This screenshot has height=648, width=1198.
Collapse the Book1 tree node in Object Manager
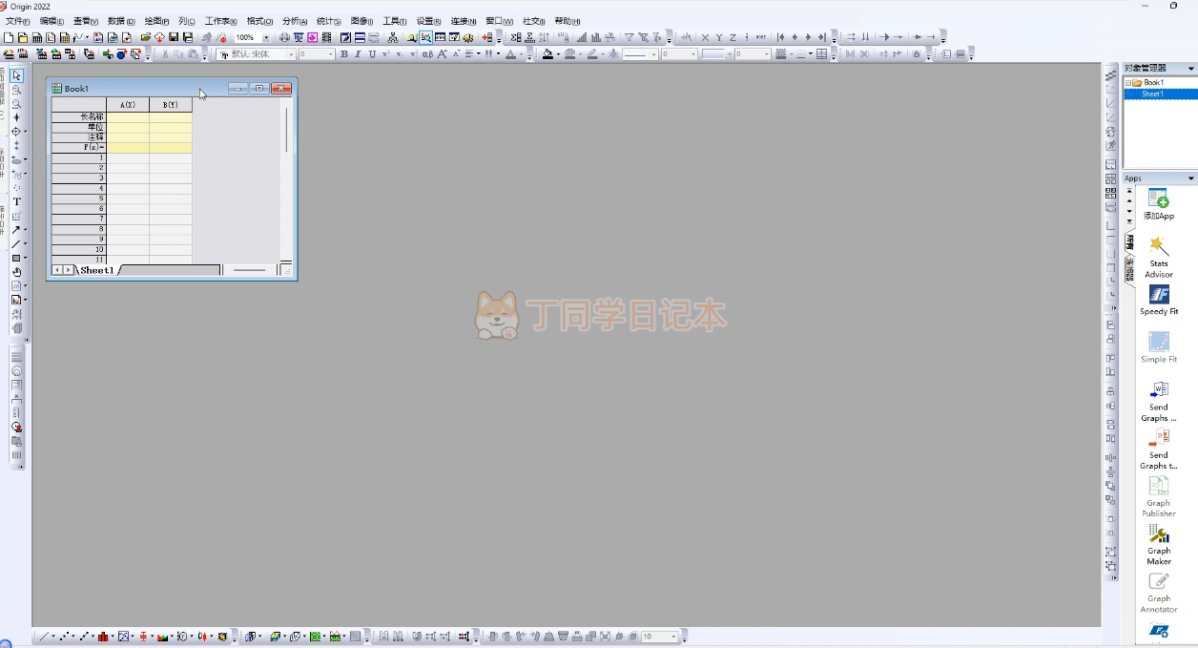[x=1128, y=83]
